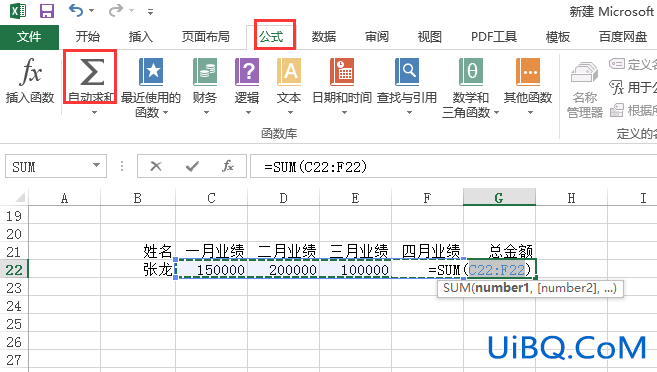Cancel the formula entry with X
The image size is (657, 372).
156,166
